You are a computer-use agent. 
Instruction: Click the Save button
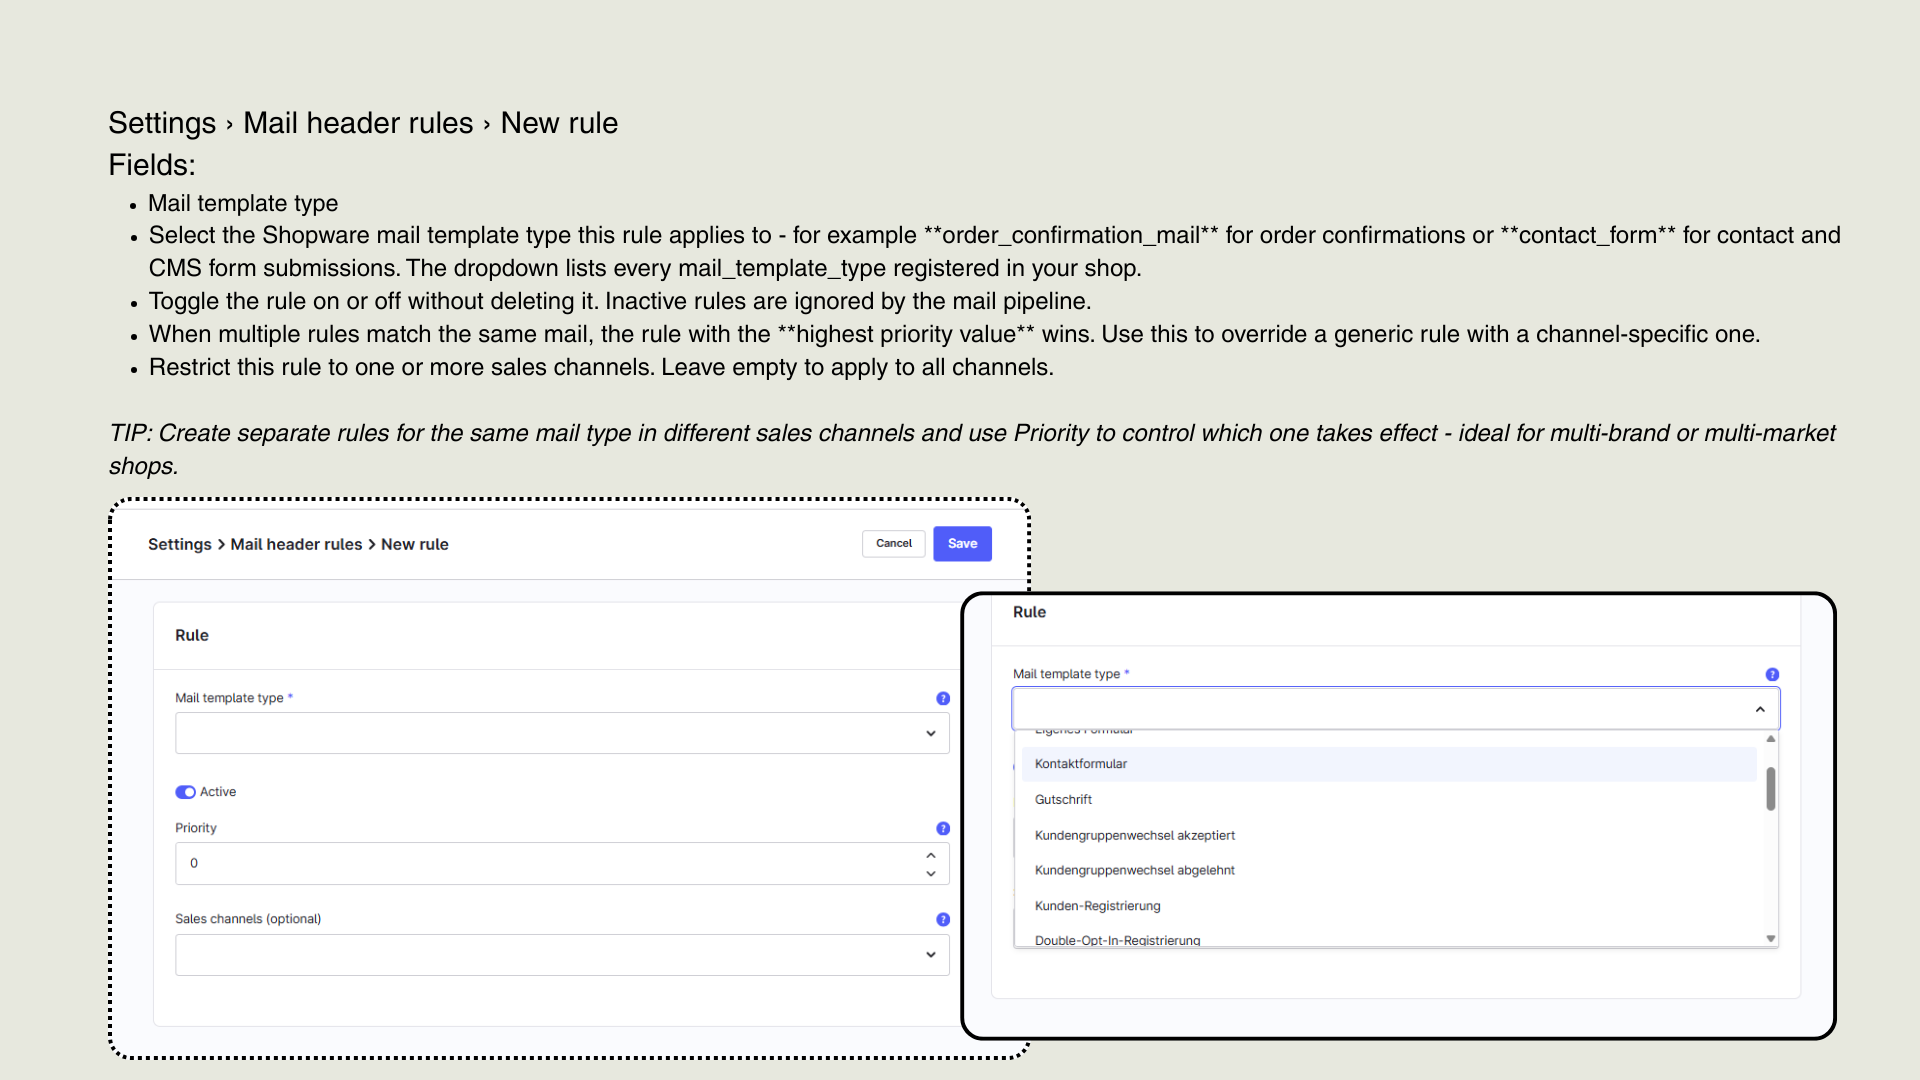(x=962, y=544)
